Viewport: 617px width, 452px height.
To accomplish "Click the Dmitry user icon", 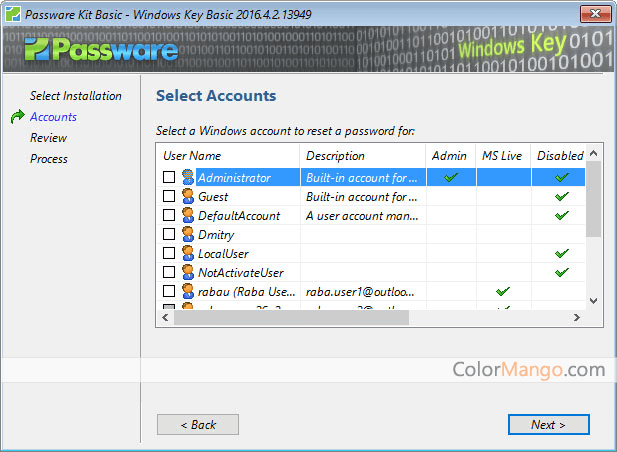I will click(x=188, y=234).
